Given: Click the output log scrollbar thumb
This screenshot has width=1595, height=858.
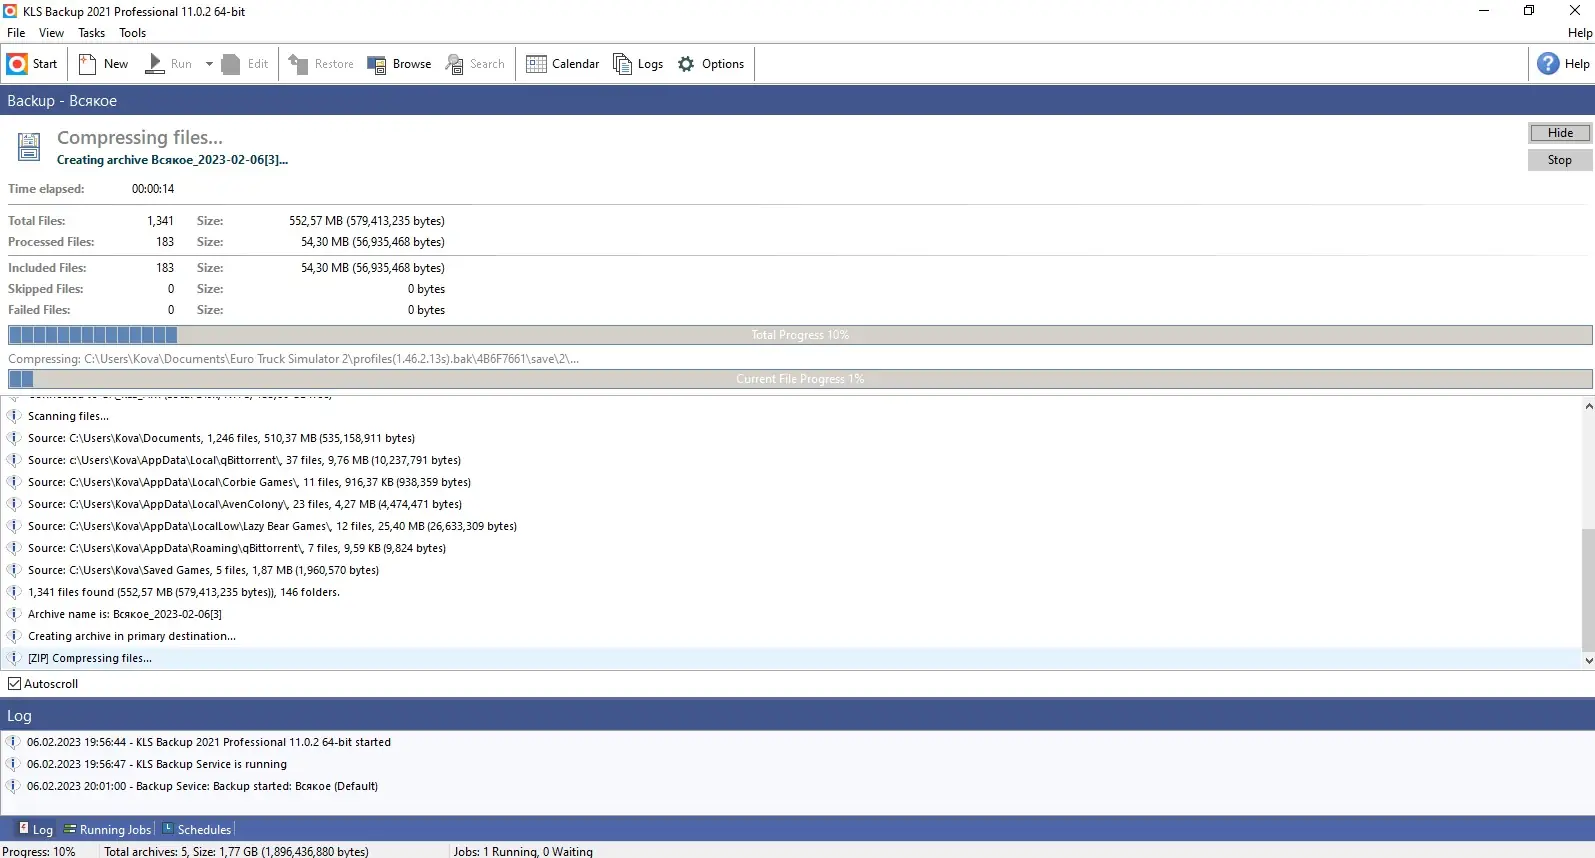Looking at the screenshot, I should coord(1588,590).
